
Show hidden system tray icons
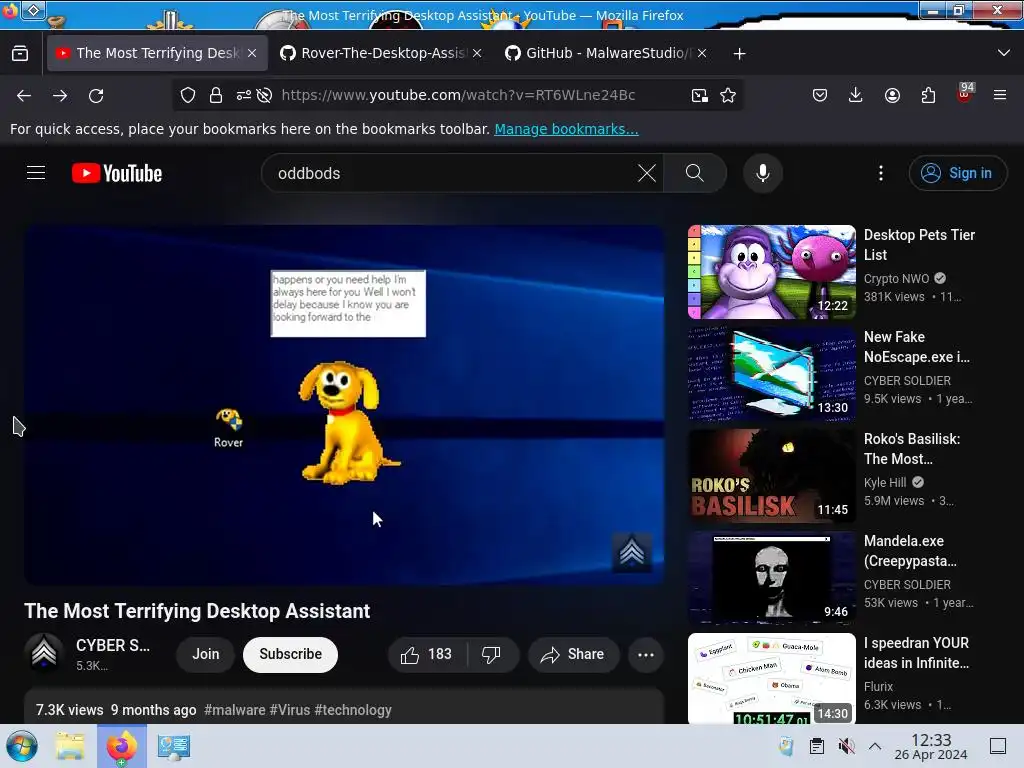(875, 746)
